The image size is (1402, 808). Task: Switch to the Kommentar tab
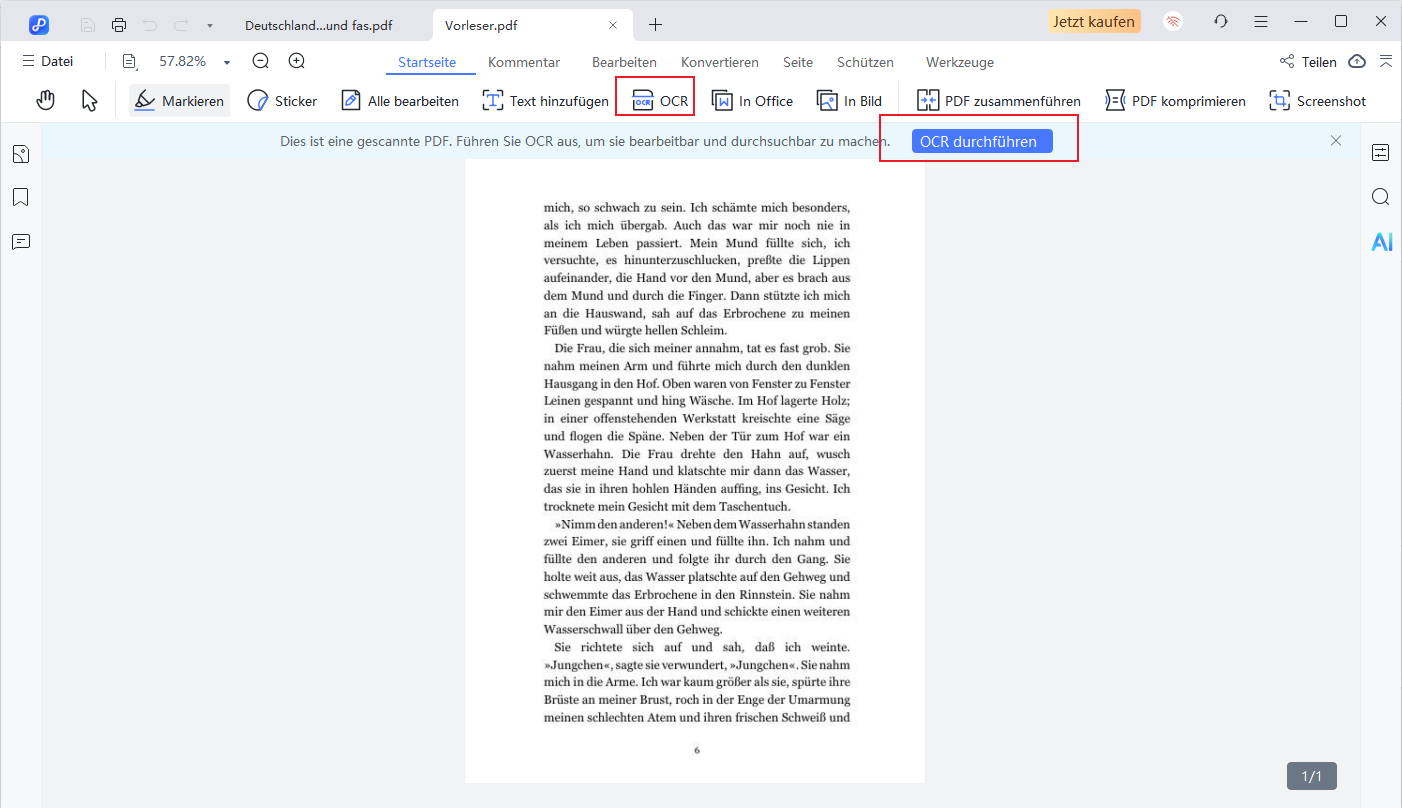click(x=523, y=62)
